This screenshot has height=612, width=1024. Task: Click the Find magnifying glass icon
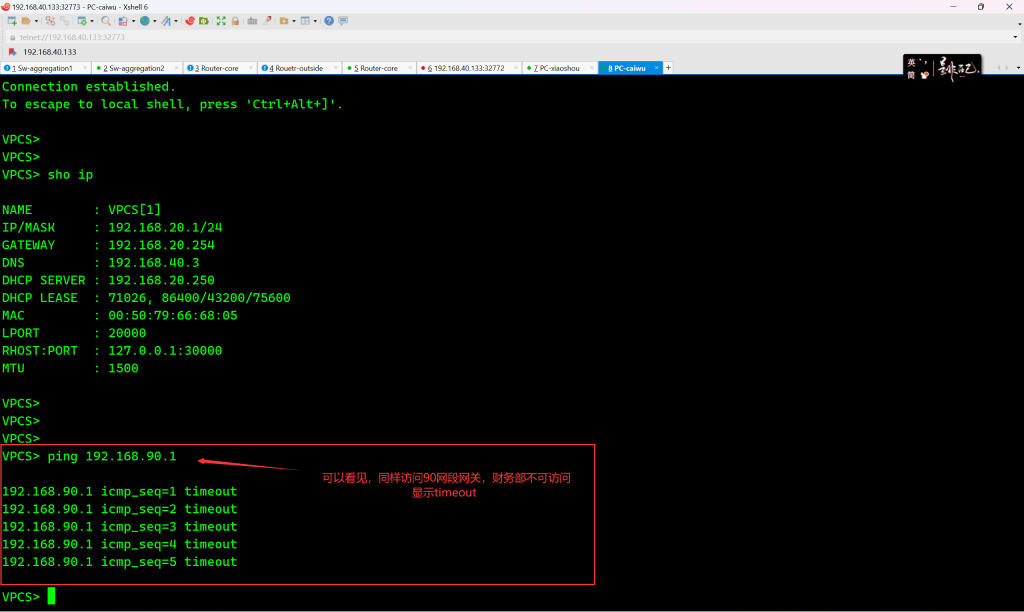point(105,21)
